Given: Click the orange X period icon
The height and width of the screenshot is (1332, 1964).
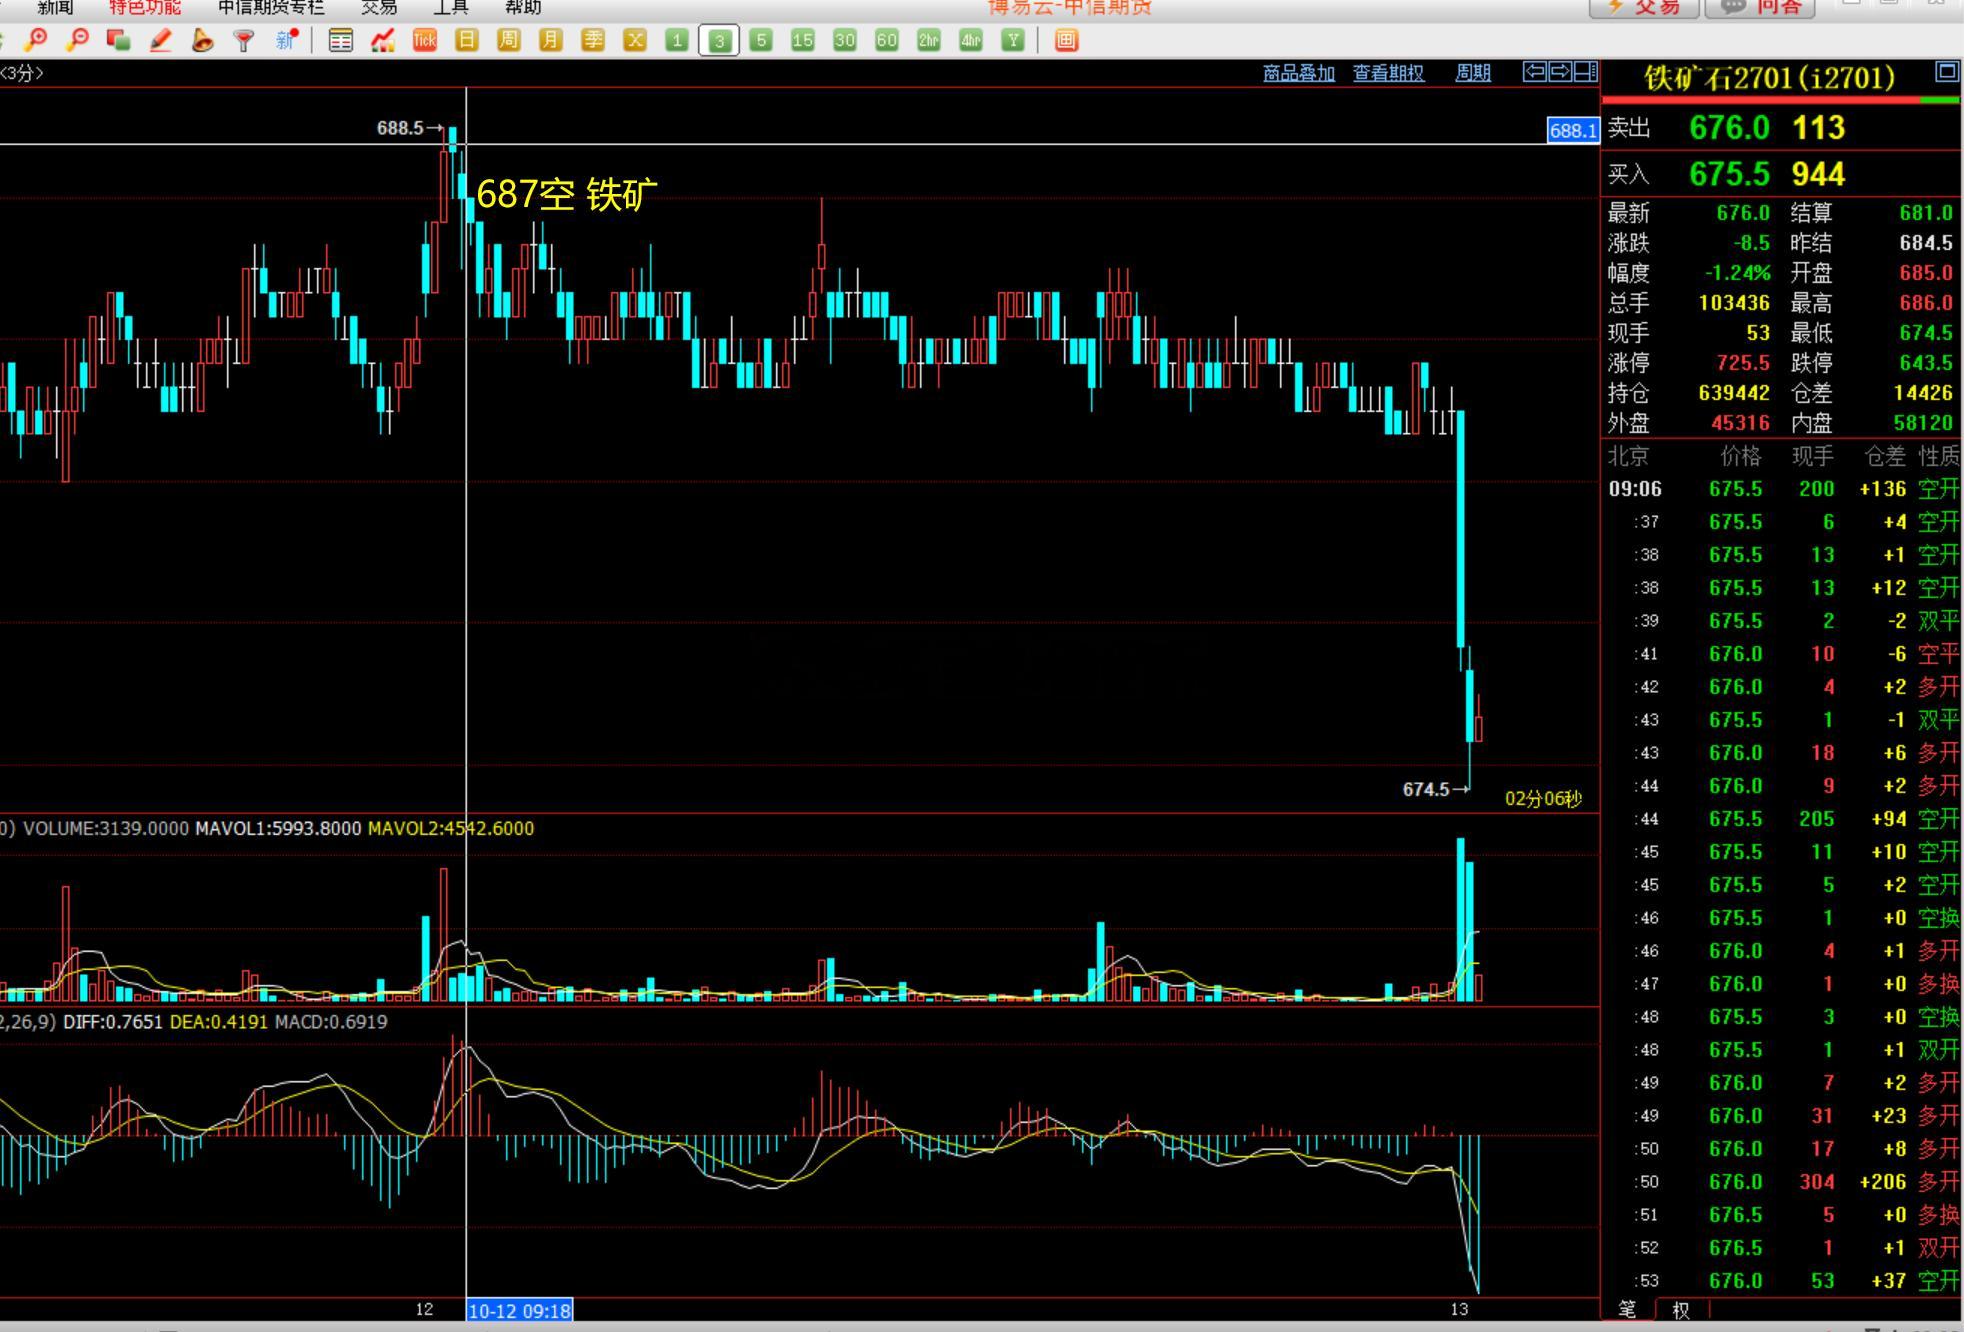Looking at the screenshot, I should click(635, 40).
